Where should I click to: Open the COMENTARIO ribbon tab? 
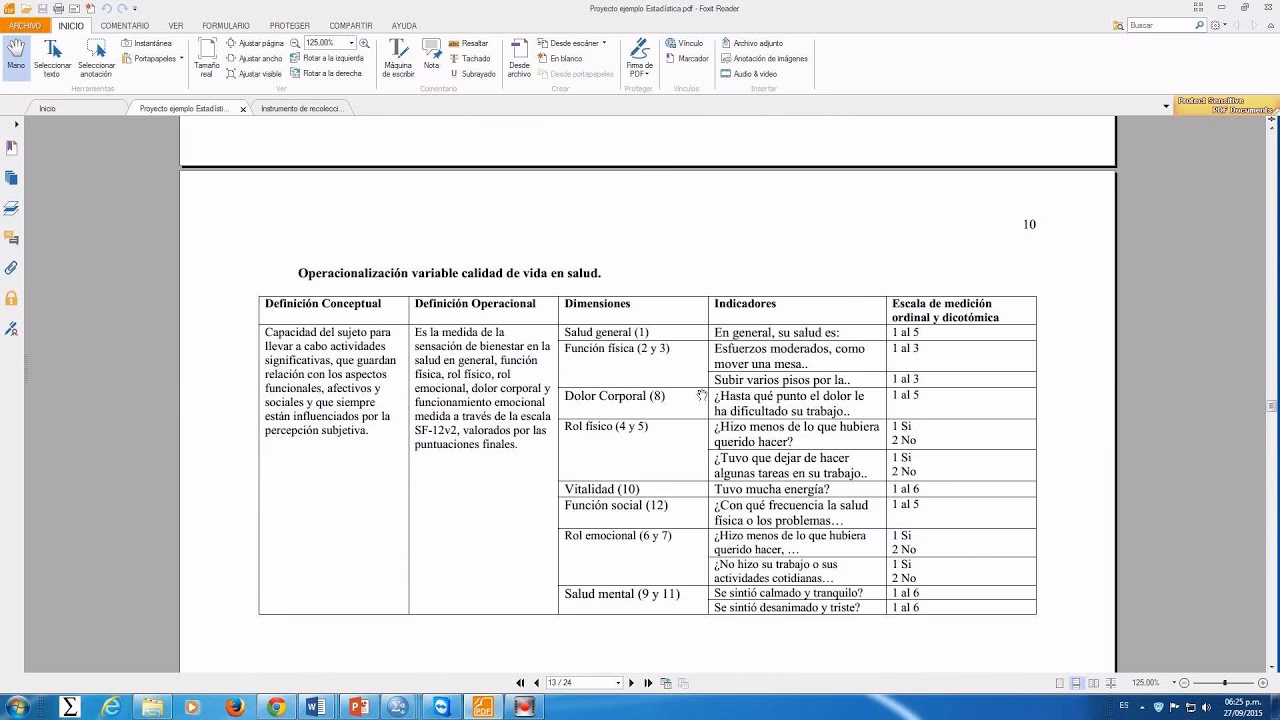(x=125, y=26)
